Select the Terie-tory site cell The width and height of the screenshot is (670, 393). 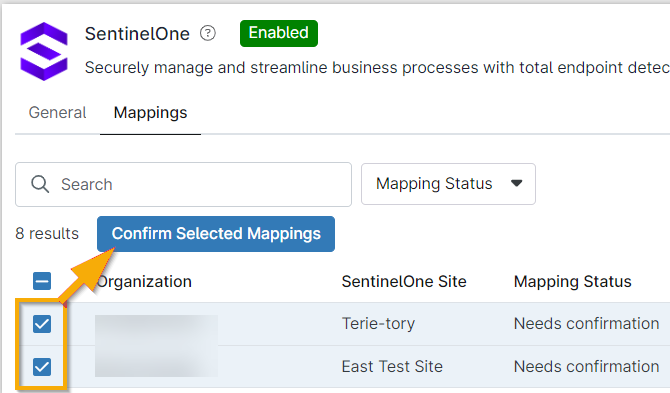coord(378,324)
